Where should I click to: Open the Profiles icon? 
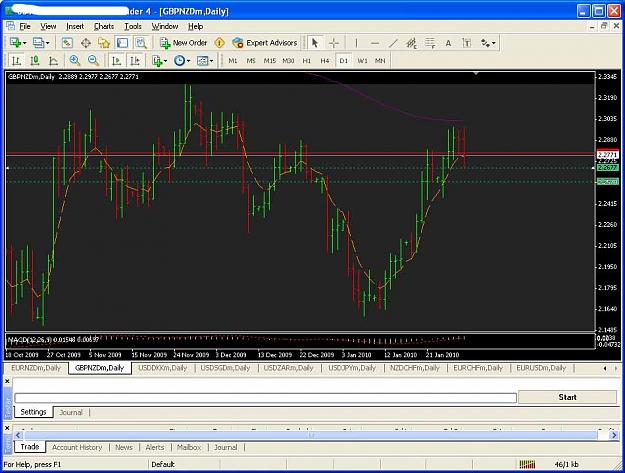[39, 43]
